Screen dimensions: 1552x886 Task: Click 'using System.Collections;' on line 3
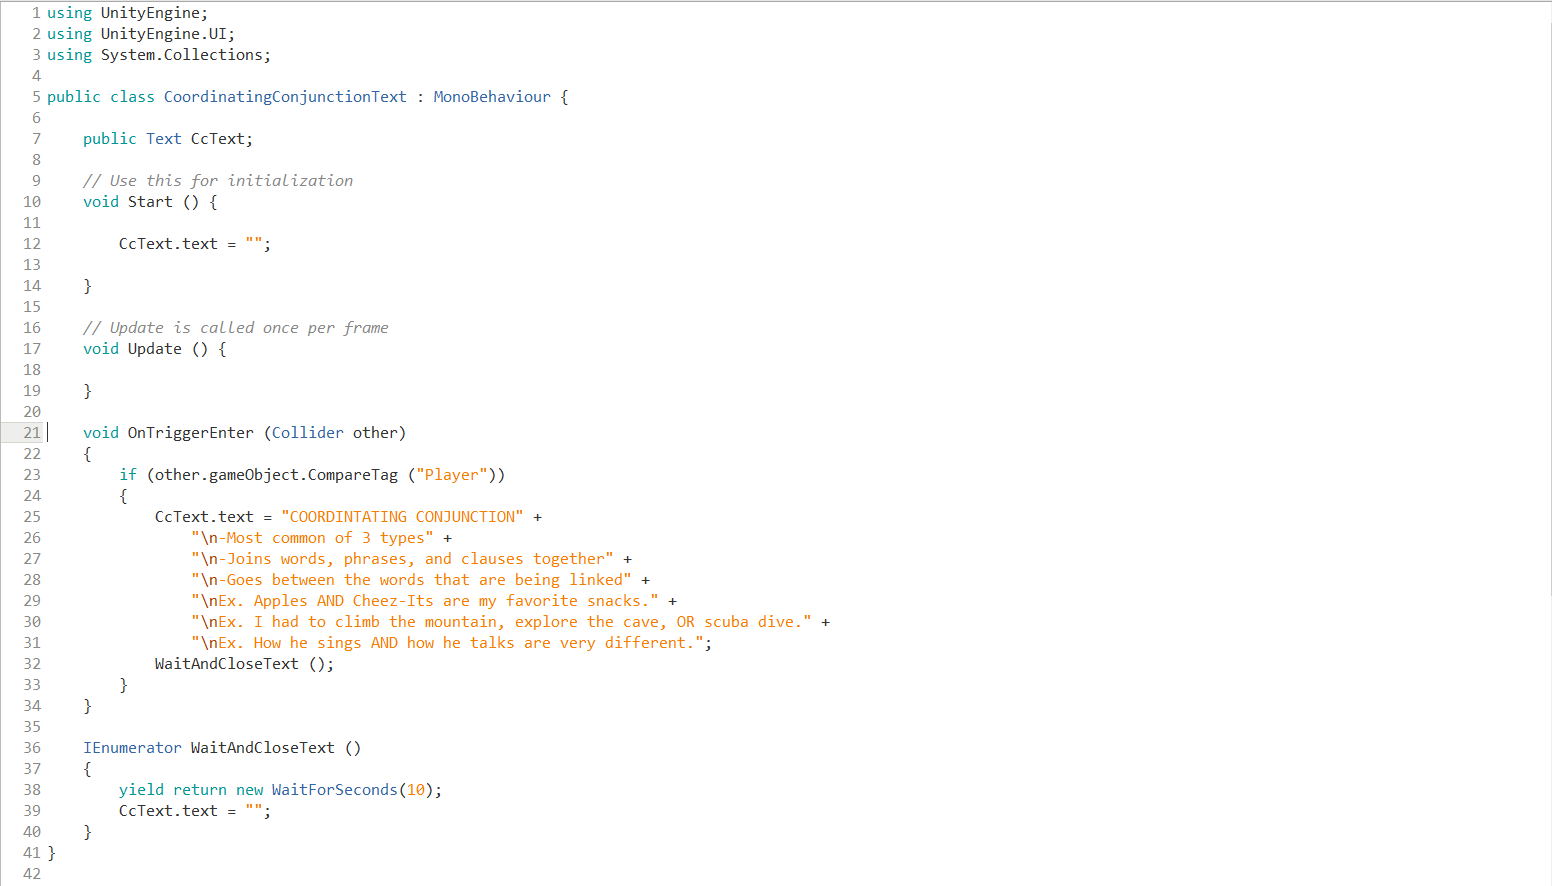tap(159, 55)
